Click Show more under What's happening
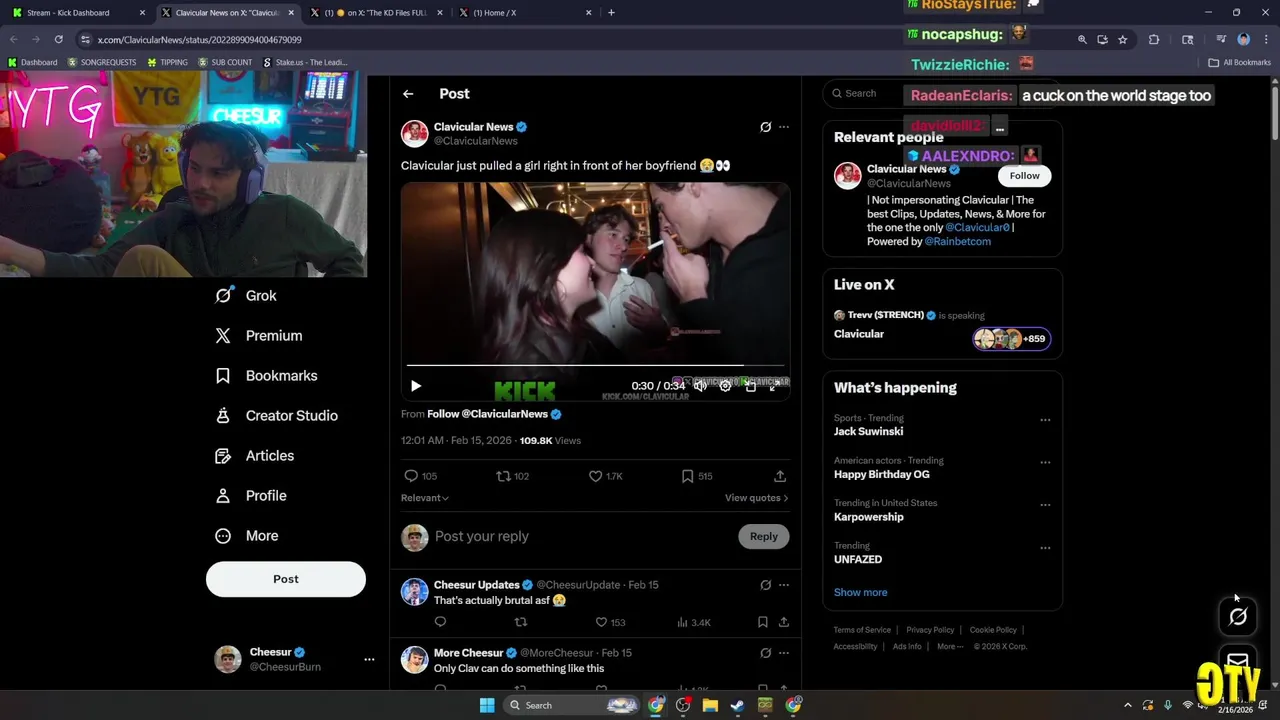Screen dimensions: 1280x720 tap(861, 593)
